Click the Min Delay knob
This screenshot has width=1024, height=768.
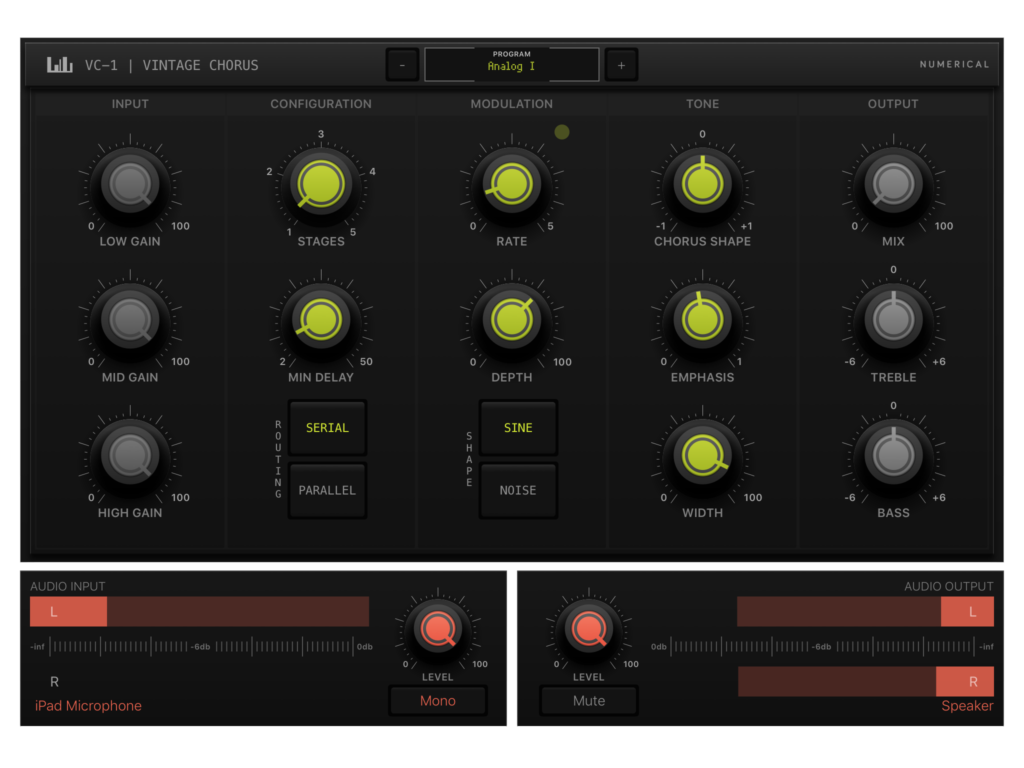[x=321, y=320]
